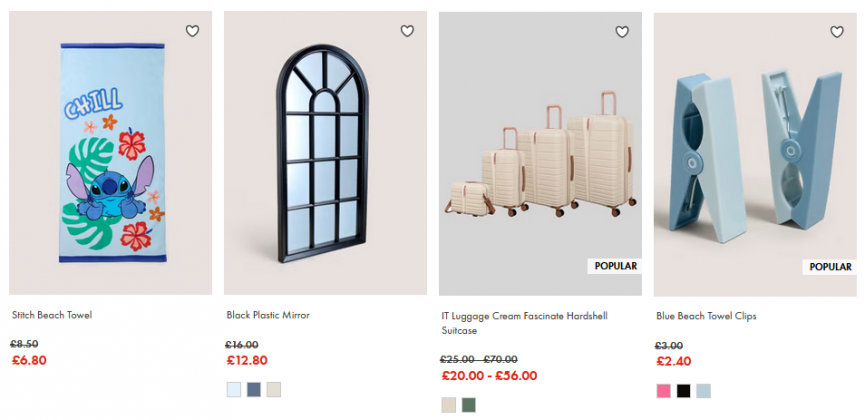Pick the cream mirror colour swatch
Image resolution: width=865 pixels, height=420 pixels.
[274, 390]
